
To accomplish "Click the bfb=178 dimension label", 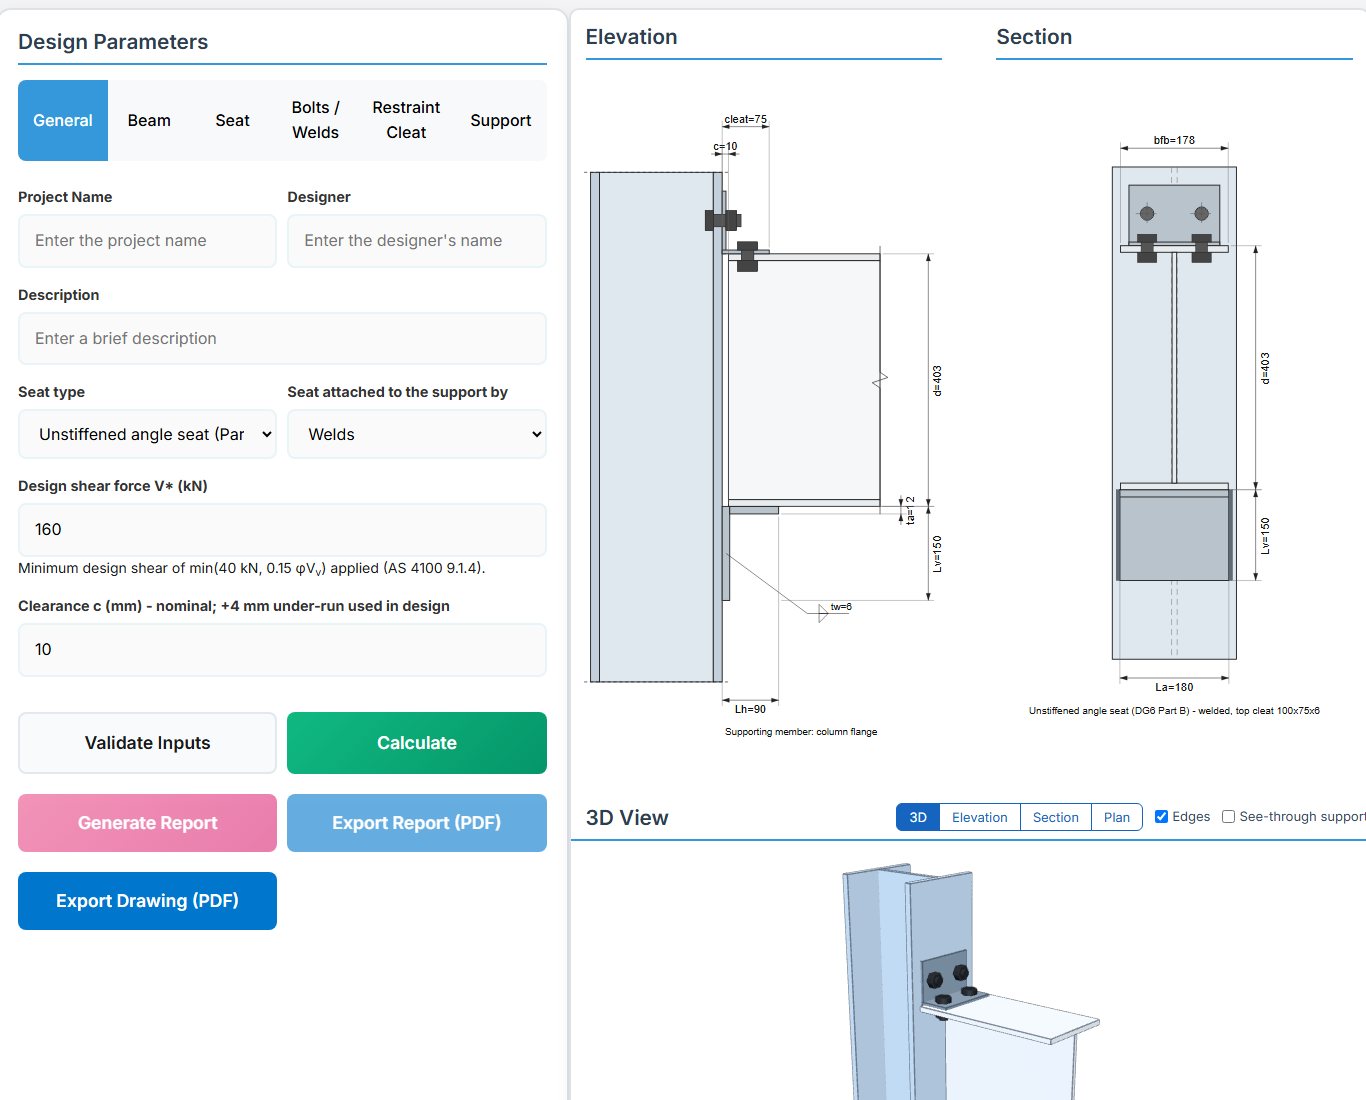I will coord(1174,140).
